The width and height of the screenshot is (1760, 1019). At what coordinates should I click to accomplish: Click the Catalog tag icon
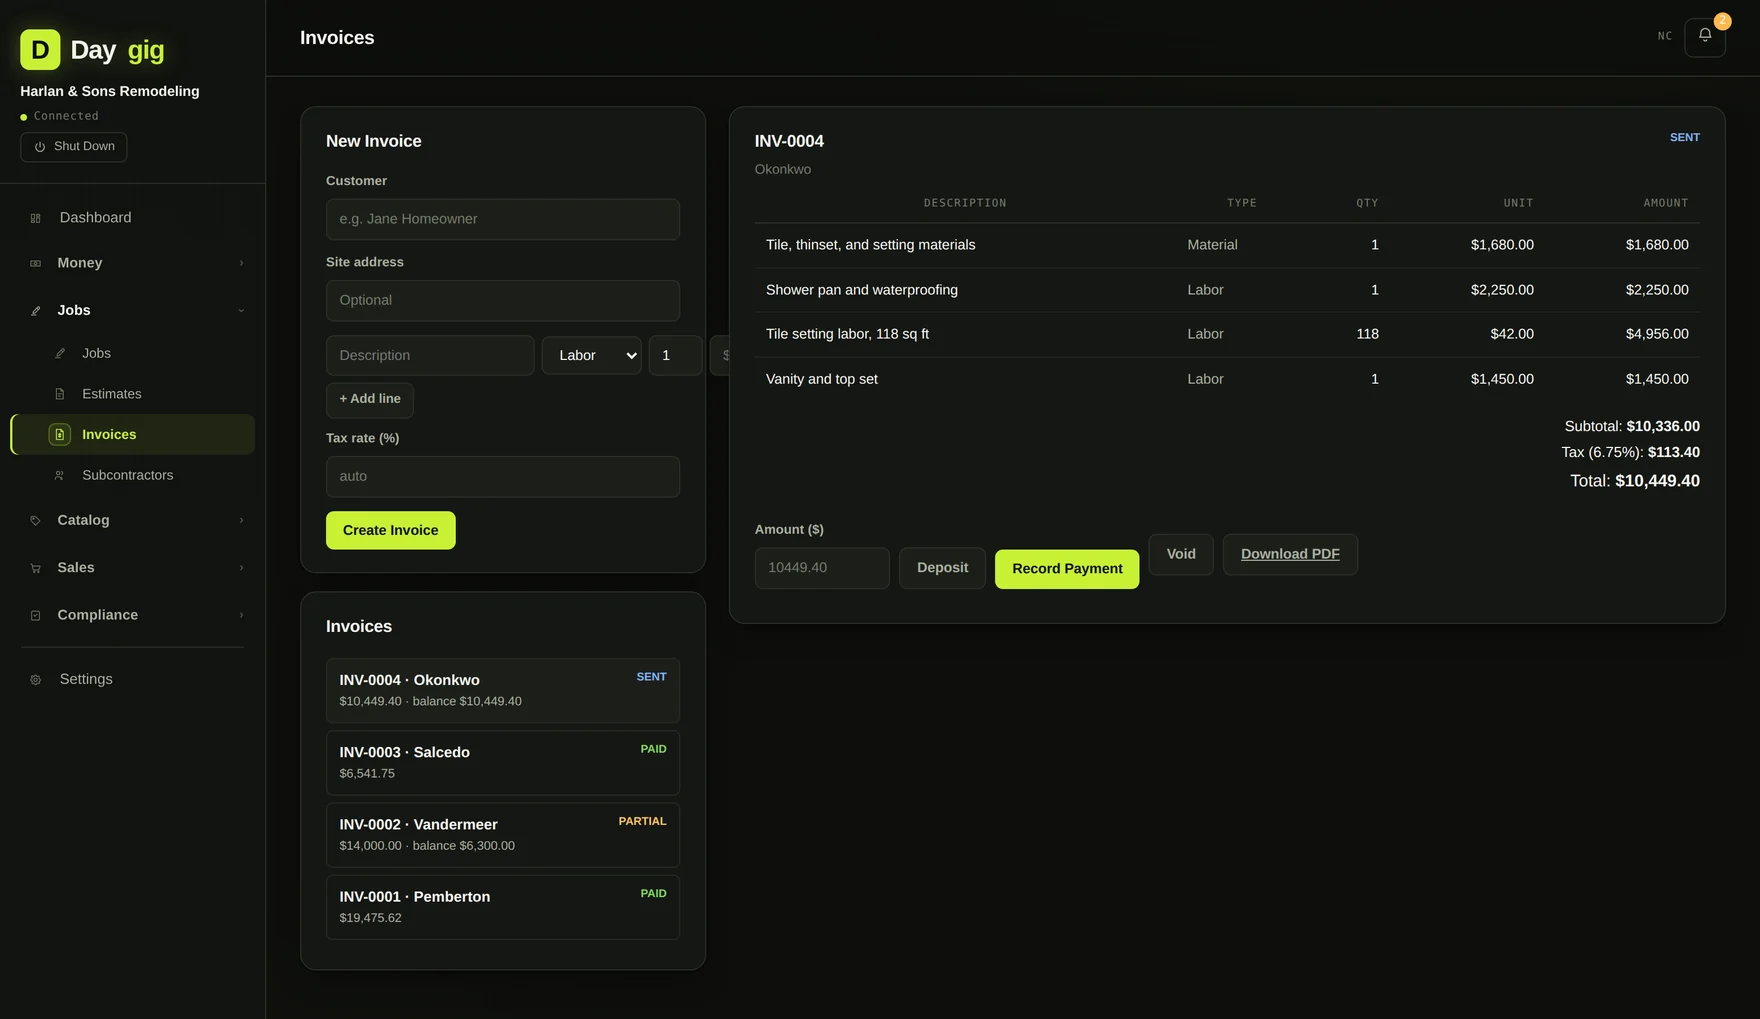coord(36,520)
